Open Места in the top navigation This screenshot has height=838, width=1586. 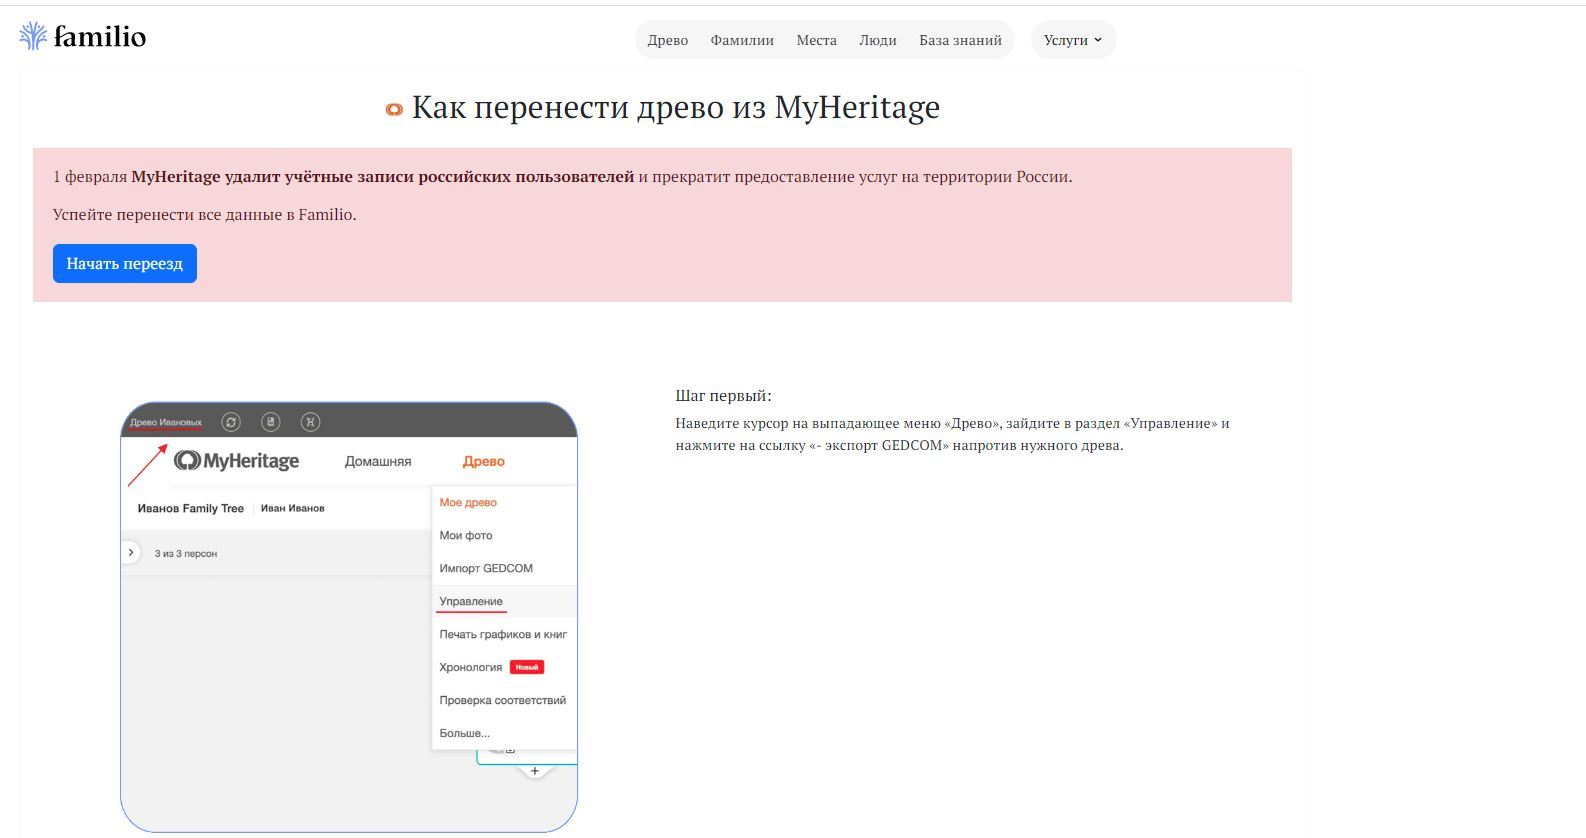816,40
